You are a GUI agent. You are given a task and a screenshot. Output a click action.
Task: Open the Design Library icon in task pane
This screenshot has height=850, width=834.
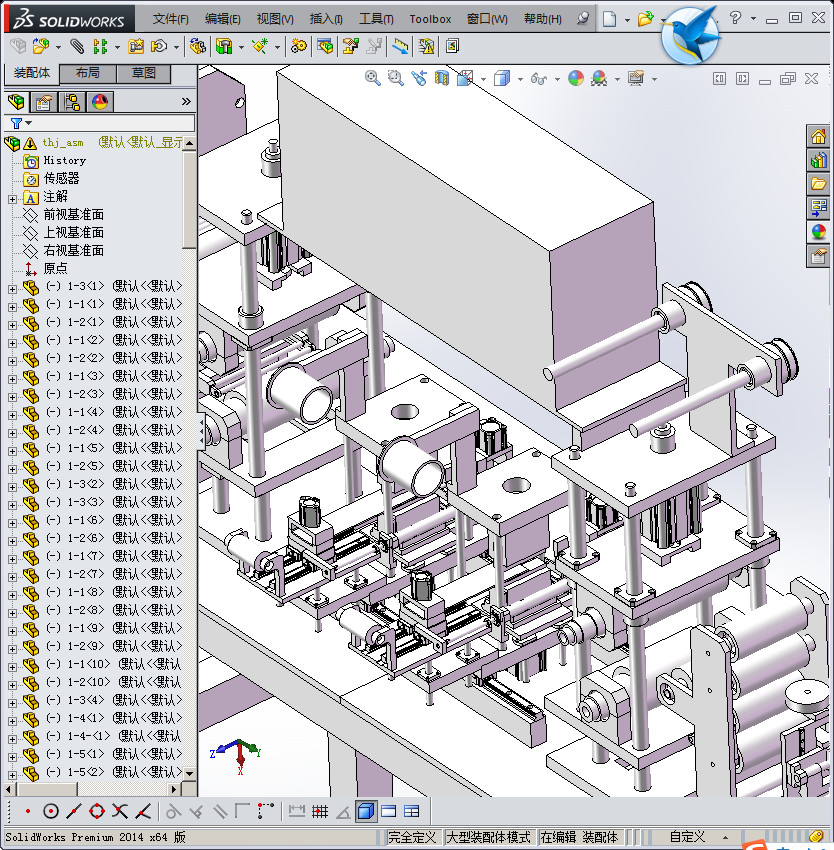(819, 160)
